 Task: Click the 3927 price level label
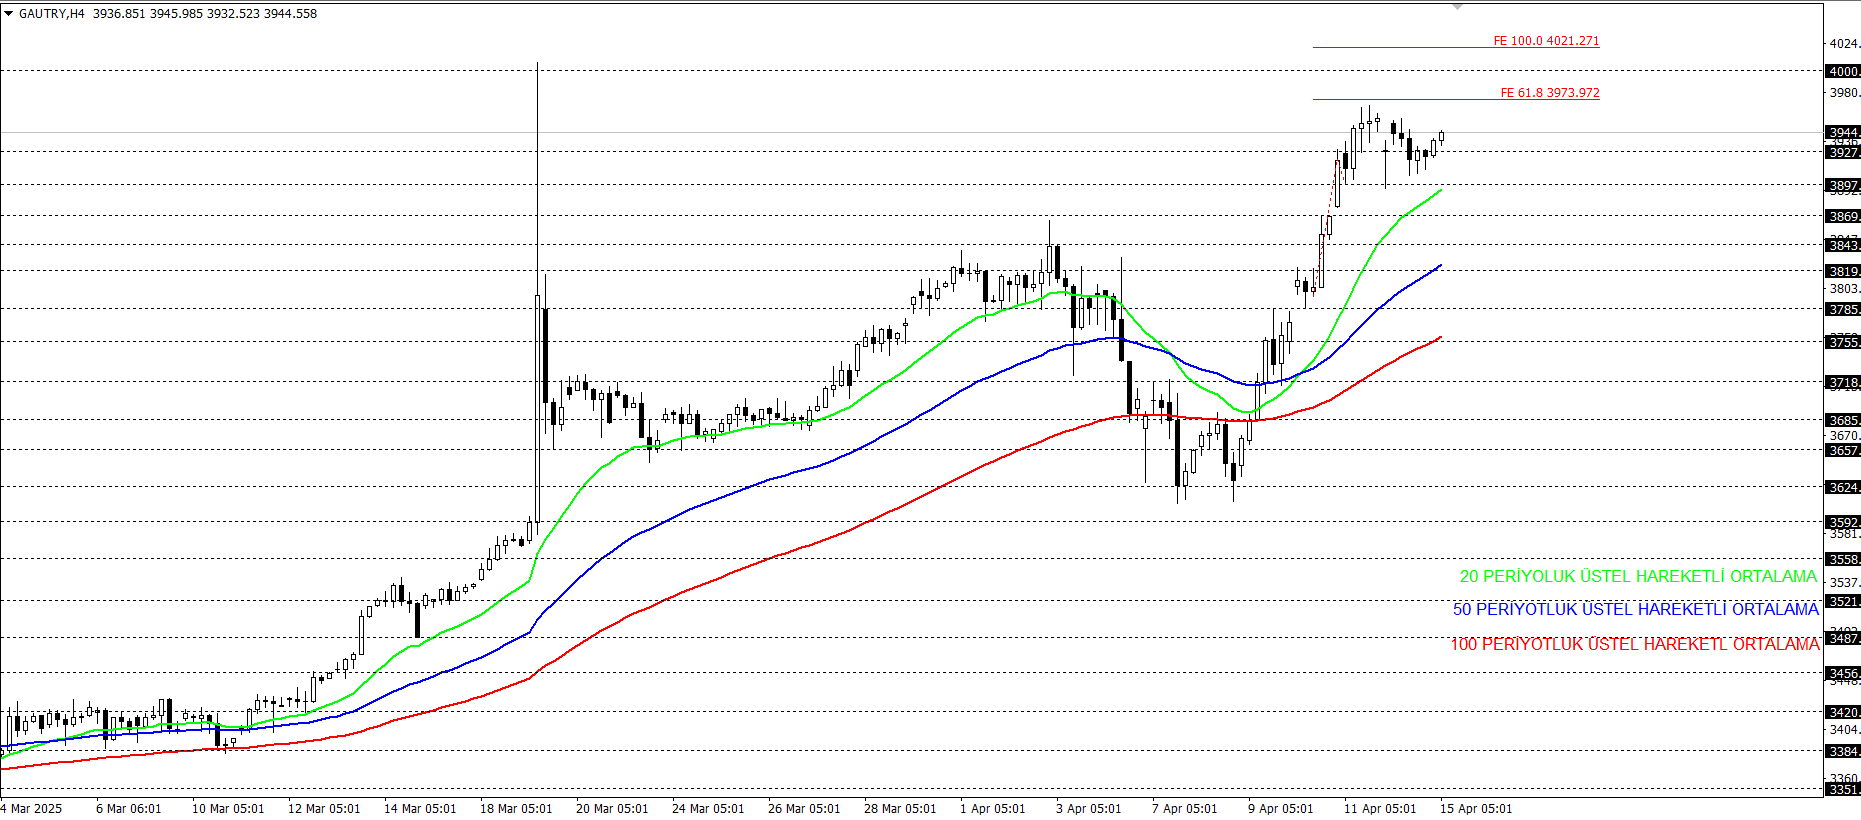click(1843, 152)
